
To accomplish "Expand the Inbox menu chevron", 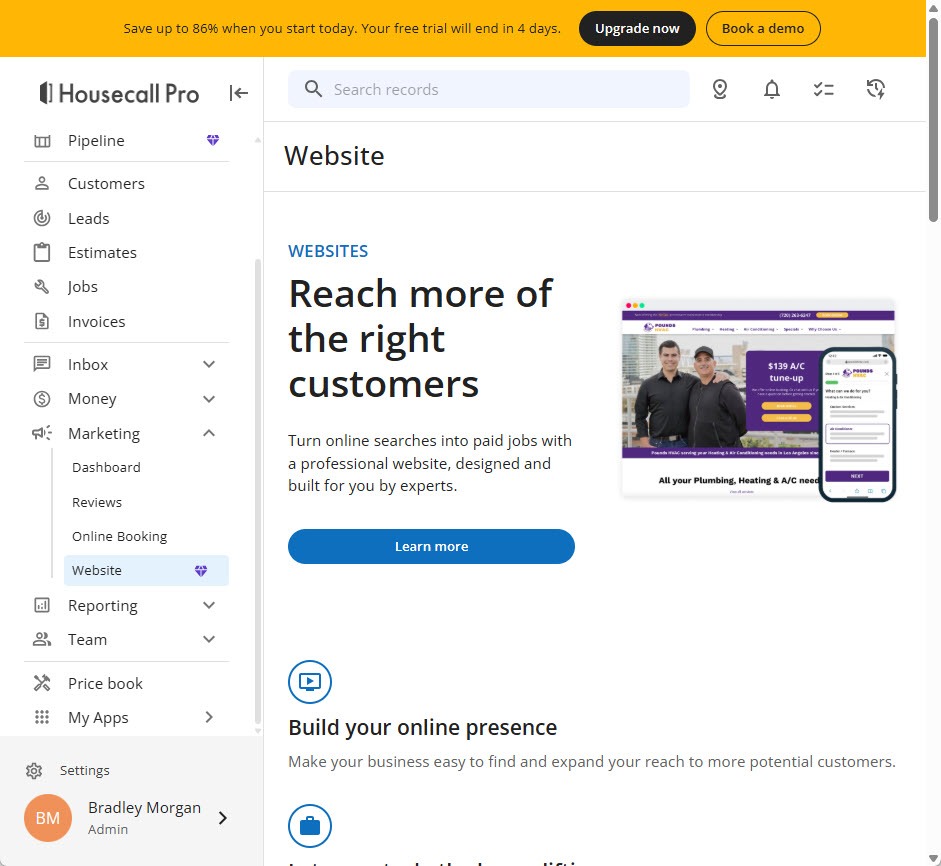I will click(x=209, y=364).
